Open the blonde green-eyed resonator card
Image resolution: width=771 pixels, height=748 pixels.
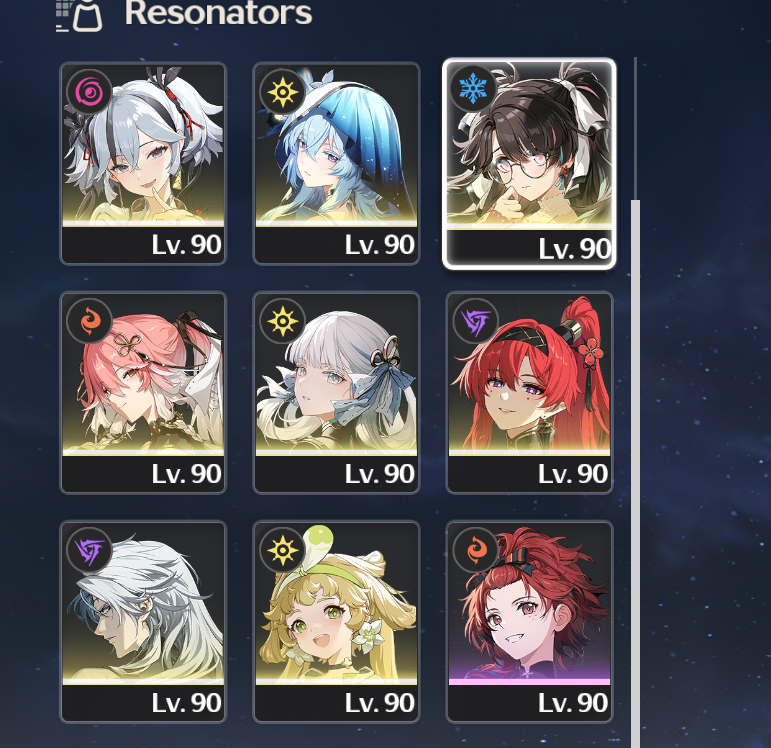[336, 622]
